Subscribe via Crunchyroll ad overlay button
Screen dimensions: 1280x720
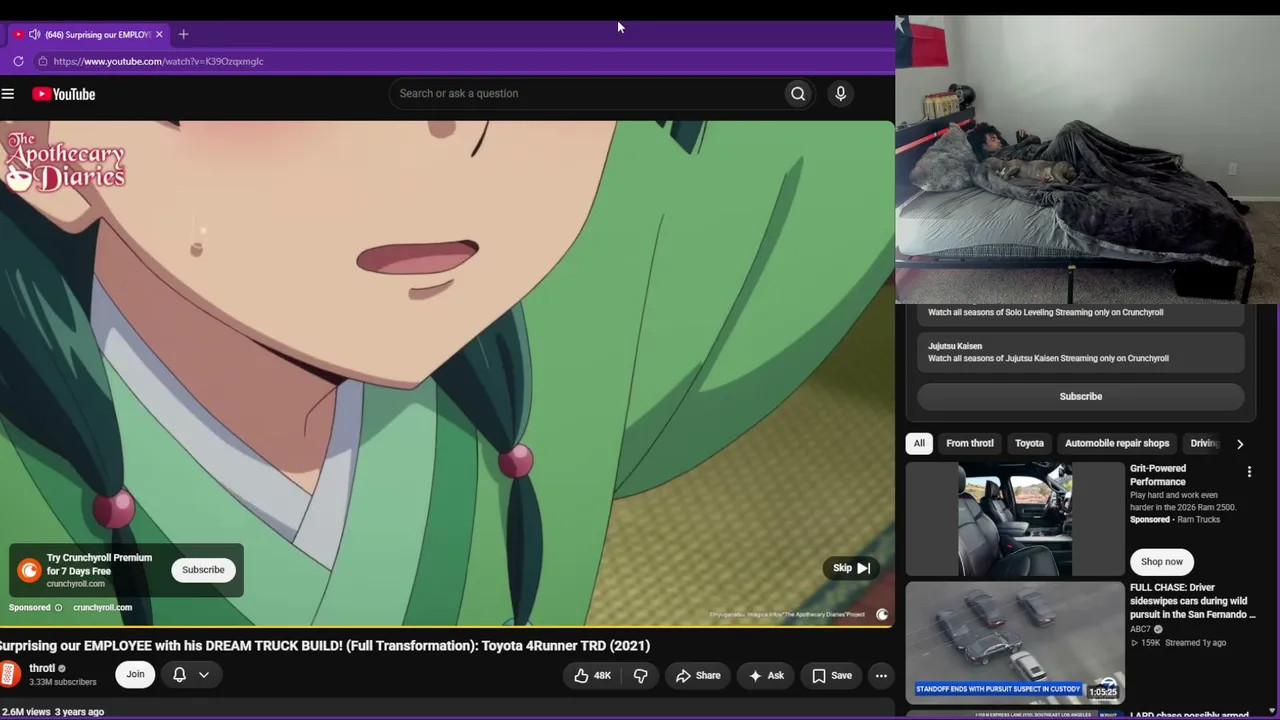[203, 570]
